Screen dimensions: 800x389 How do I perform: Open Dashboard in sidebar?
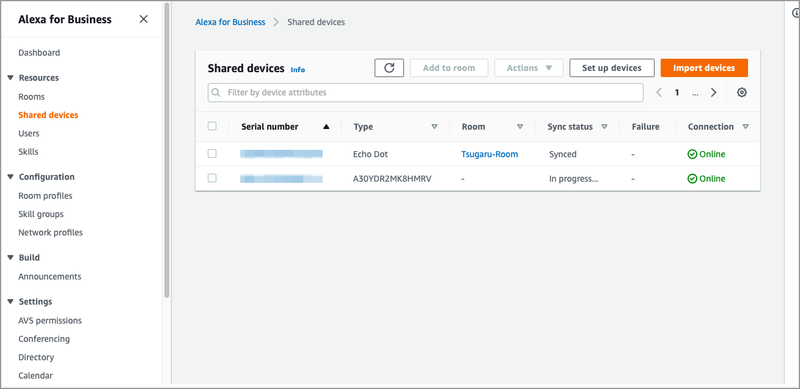click(x=39, y=53)
